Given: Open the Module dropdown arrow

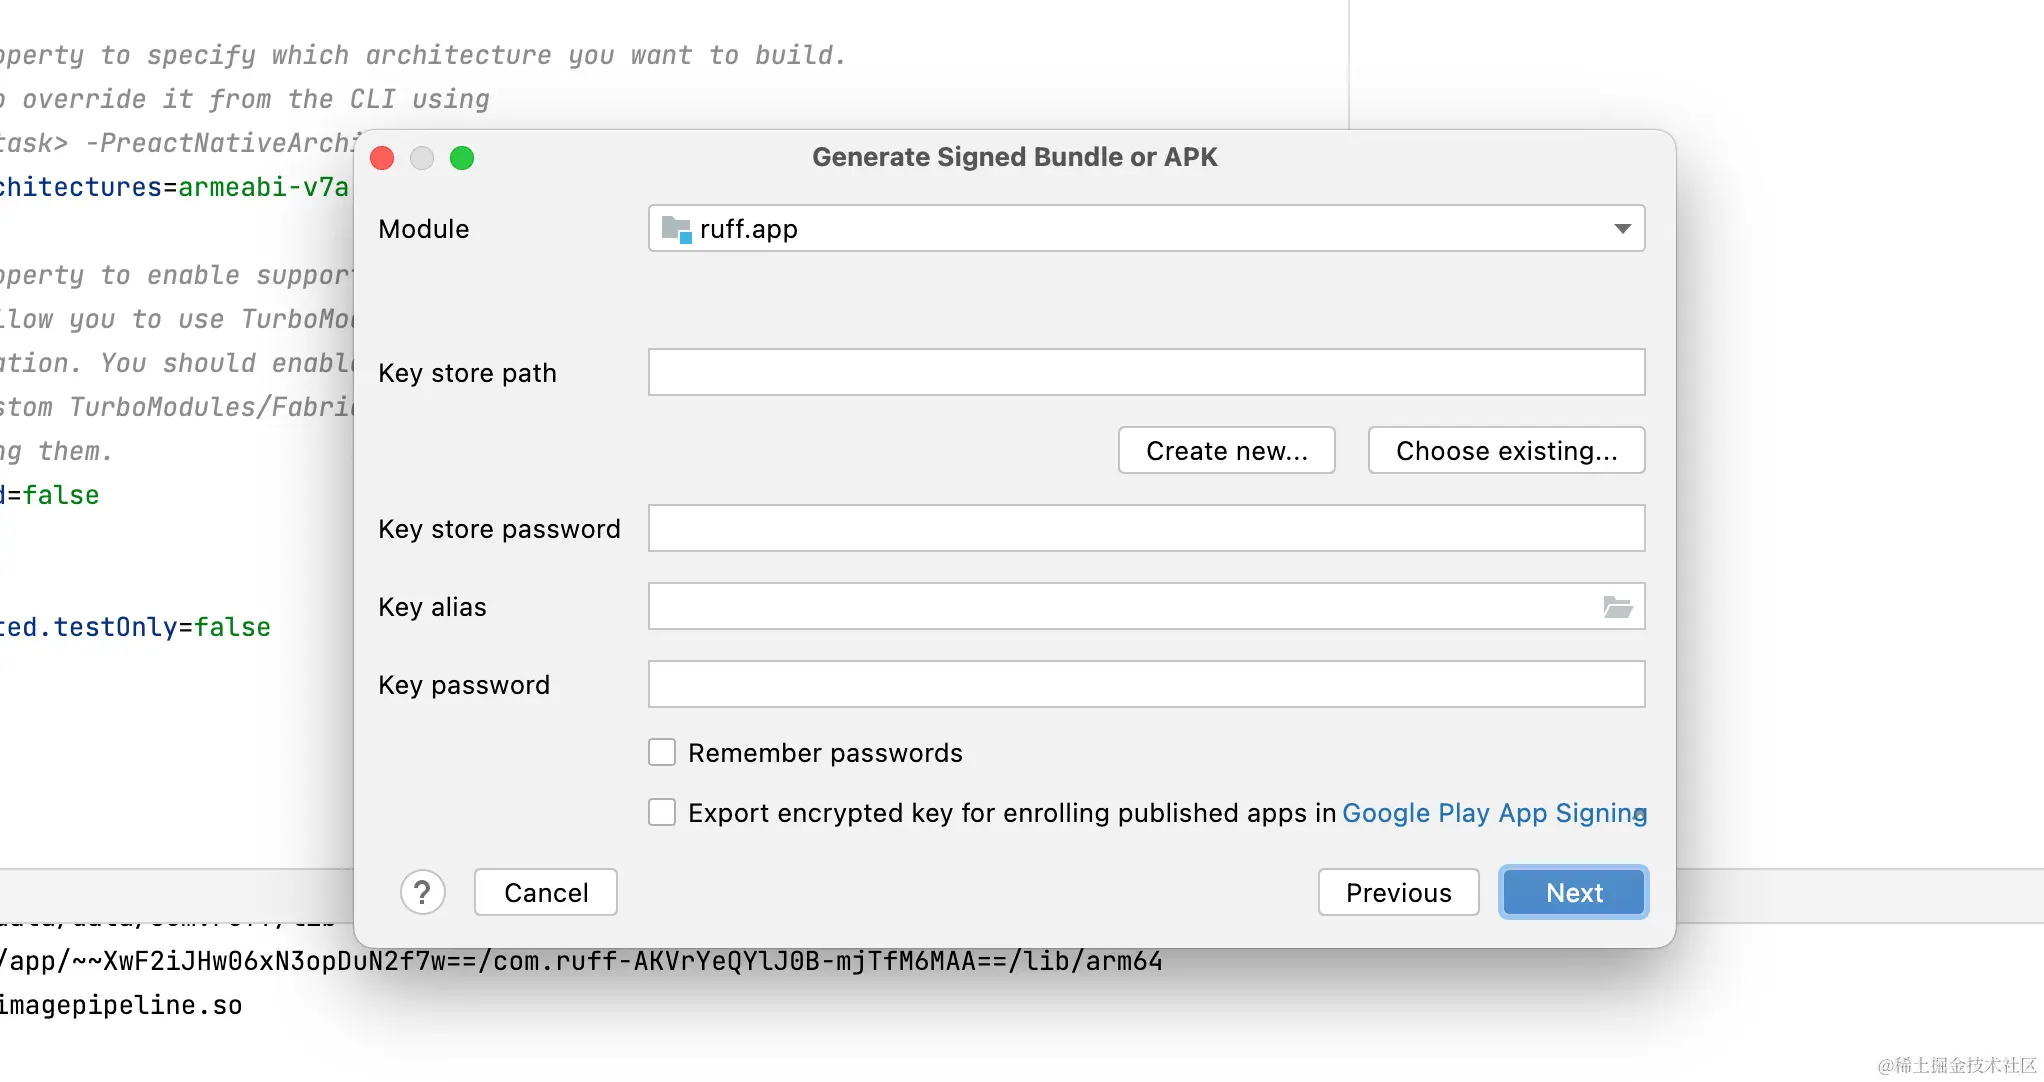Looking at the screenshot, I should (1622, 229).
